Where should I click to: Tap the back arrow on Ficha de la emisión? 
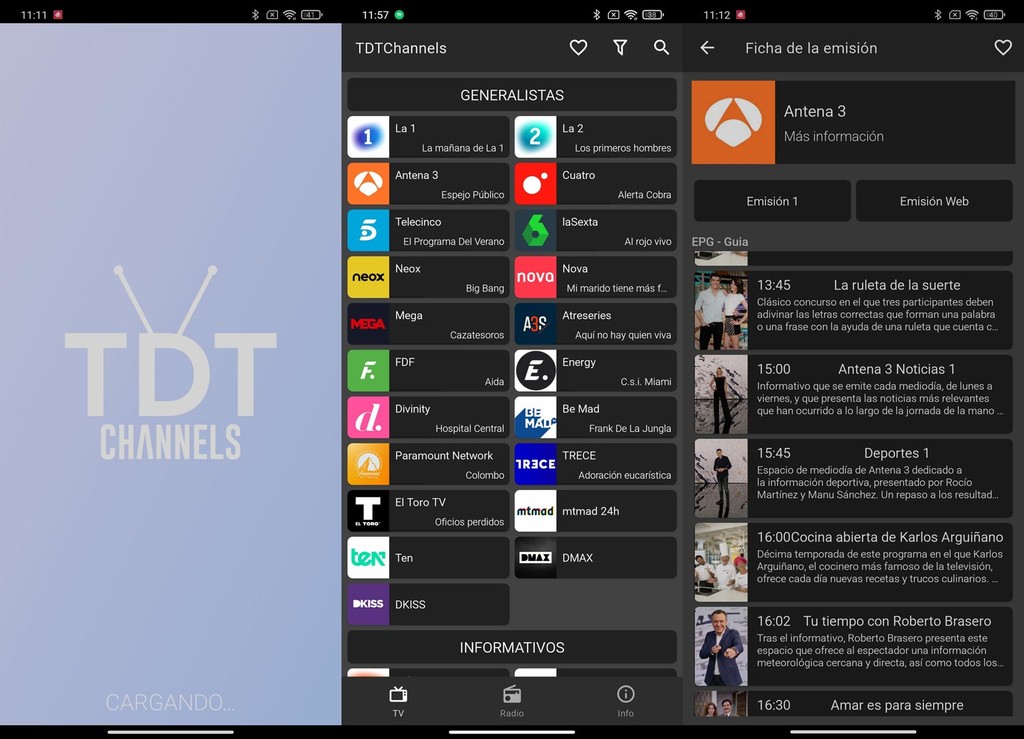pyautogui.click(x=710, y=47)
